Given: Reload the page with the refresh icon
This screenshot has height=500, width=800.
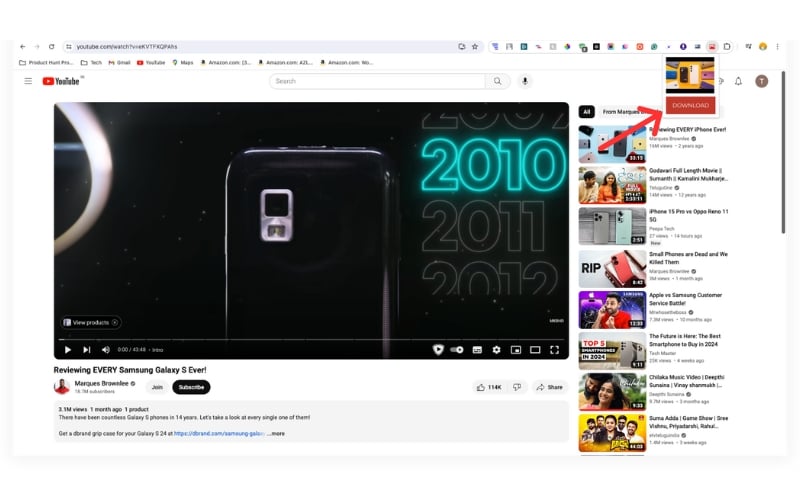Looking at the screenshot, I should [x=52, y=46].
